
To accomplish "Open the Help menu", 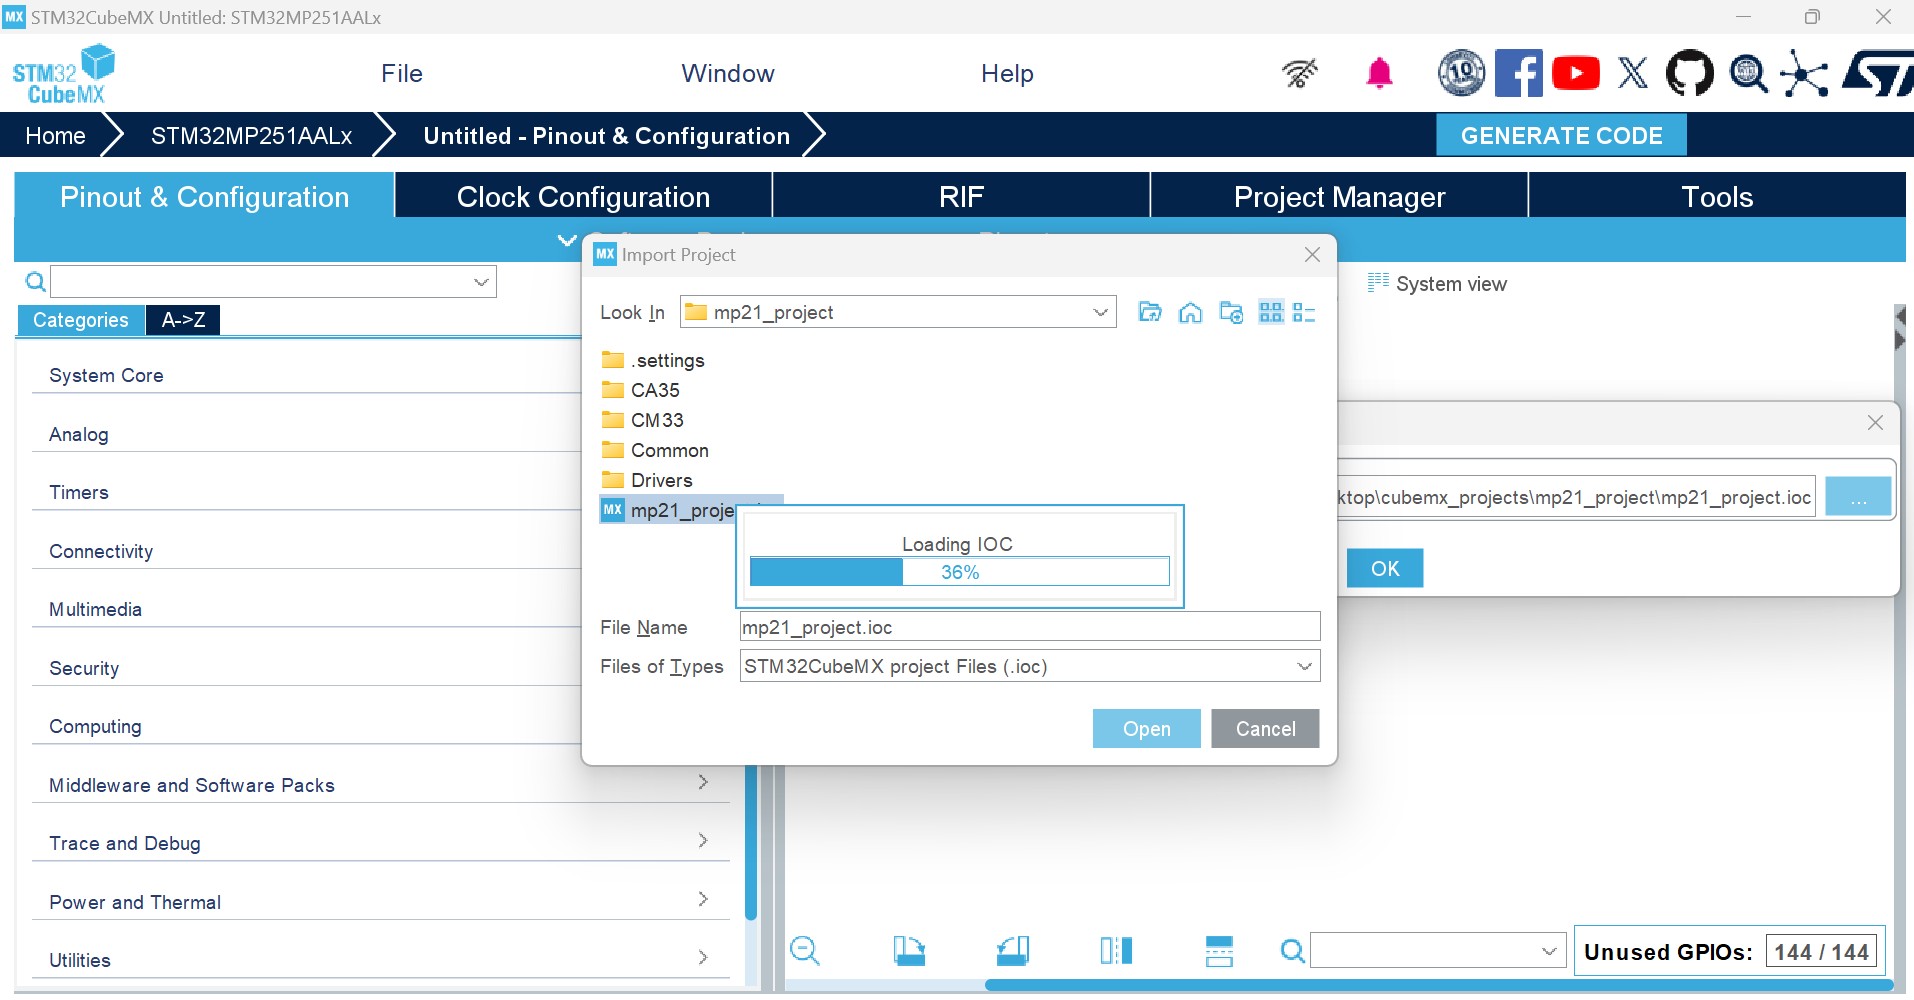I will [x=1007, y=73].
